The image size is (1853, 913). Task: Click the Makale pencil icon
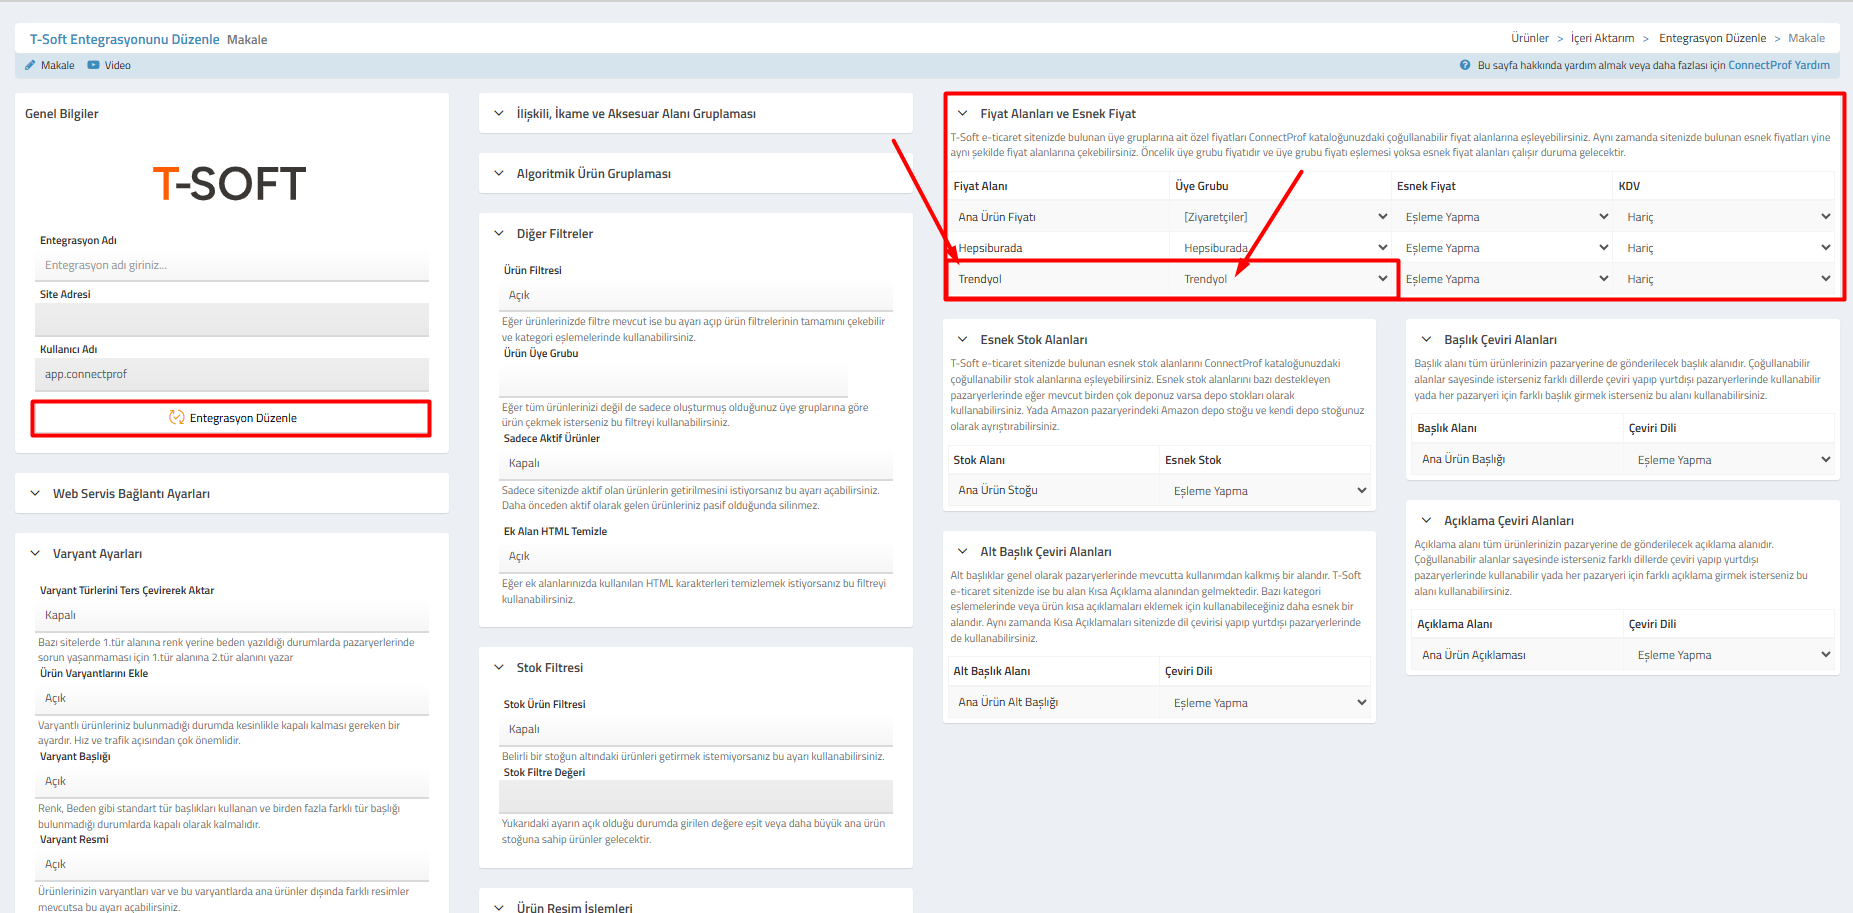tap(30, 65)
